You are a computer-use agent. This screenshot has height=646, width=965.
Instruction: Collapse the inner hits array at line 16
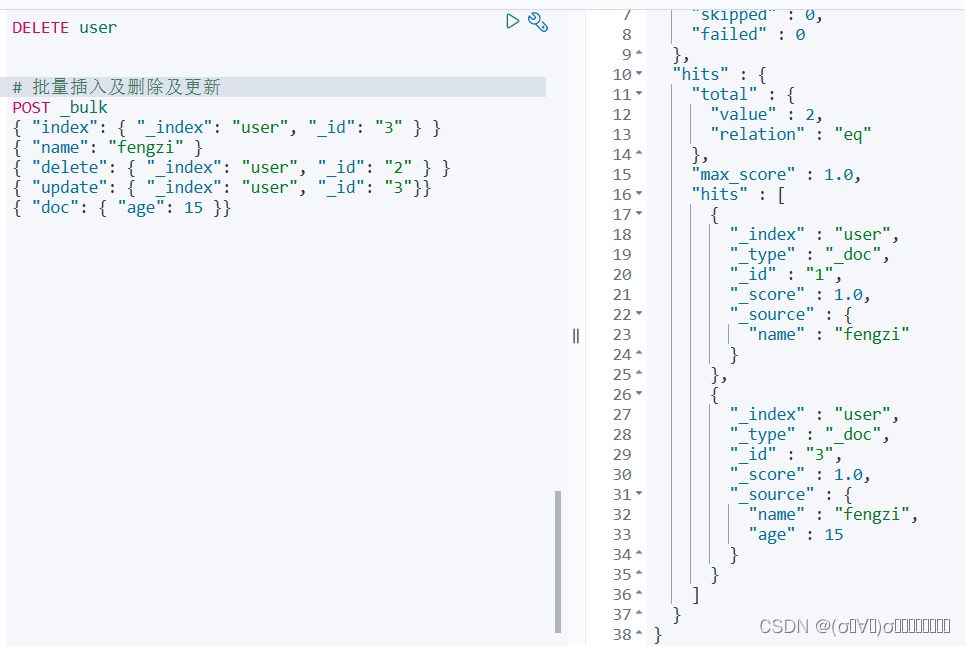coord(639,194)
